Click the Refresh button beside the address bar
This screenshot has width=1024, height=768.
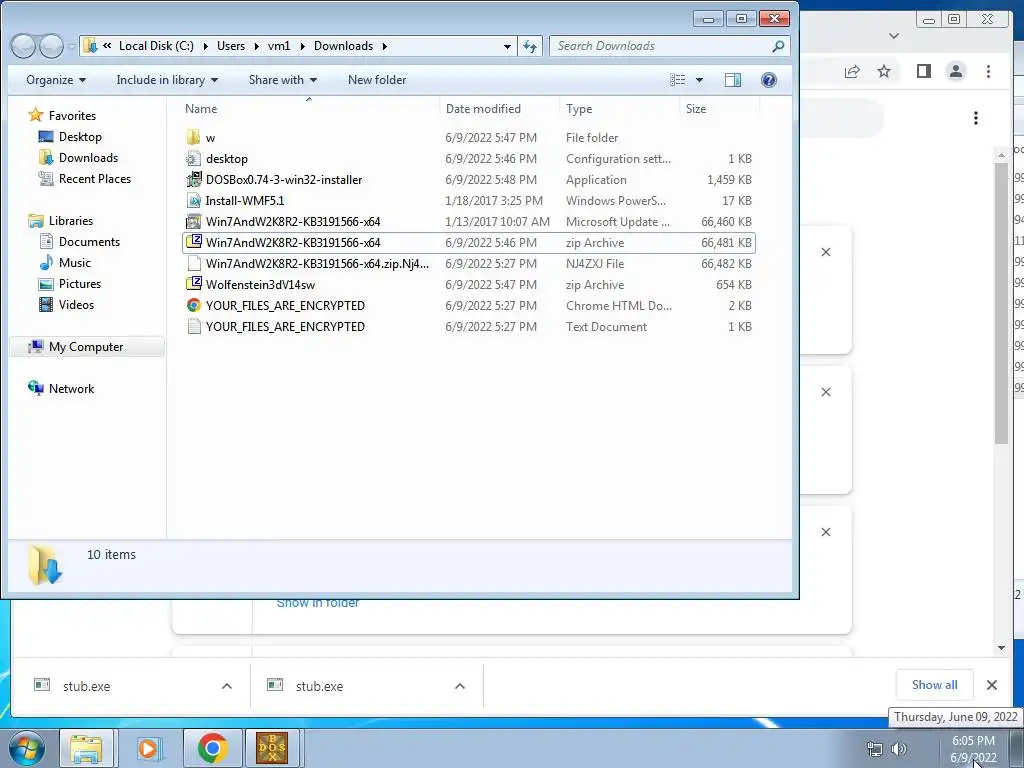tap(530, 46)
